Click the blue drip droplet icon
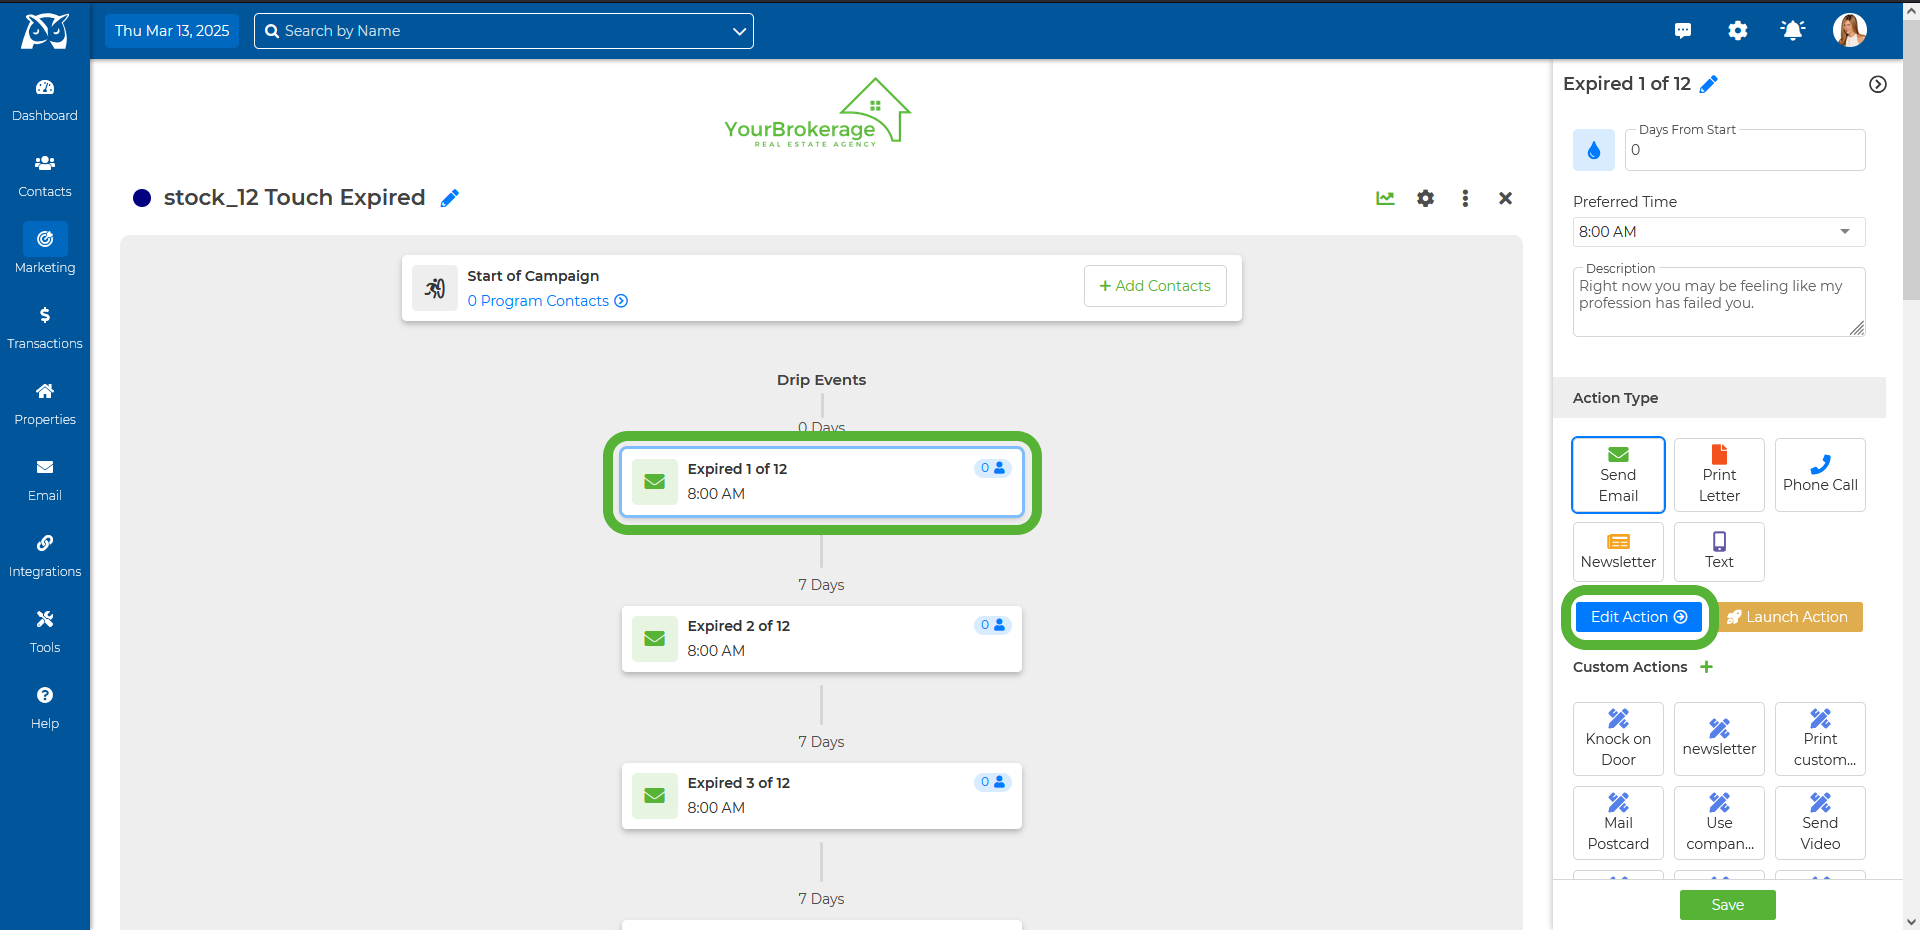Image resolution: width=1920 pixels, height=930 pixels. 1594,150
